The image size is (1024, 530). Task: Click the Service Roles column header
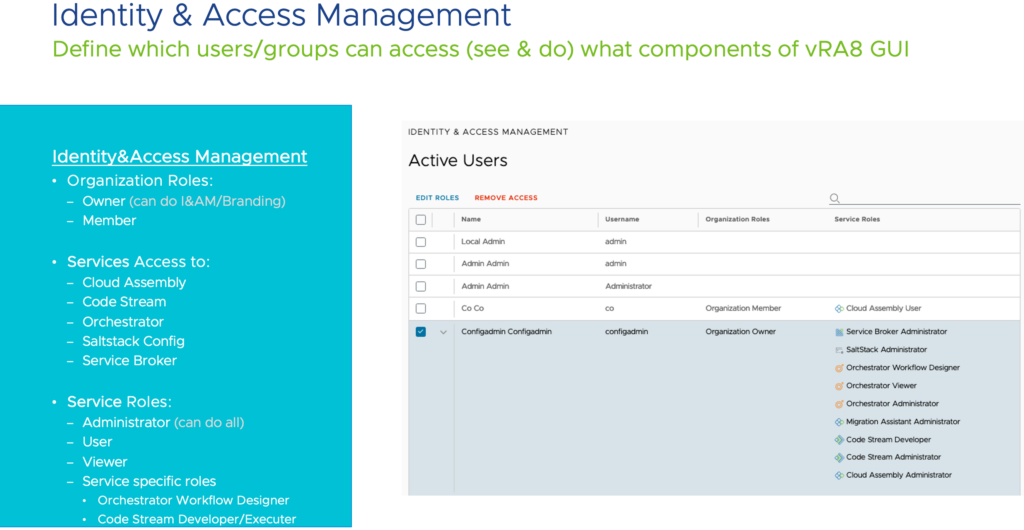click(x=857, y=219)
